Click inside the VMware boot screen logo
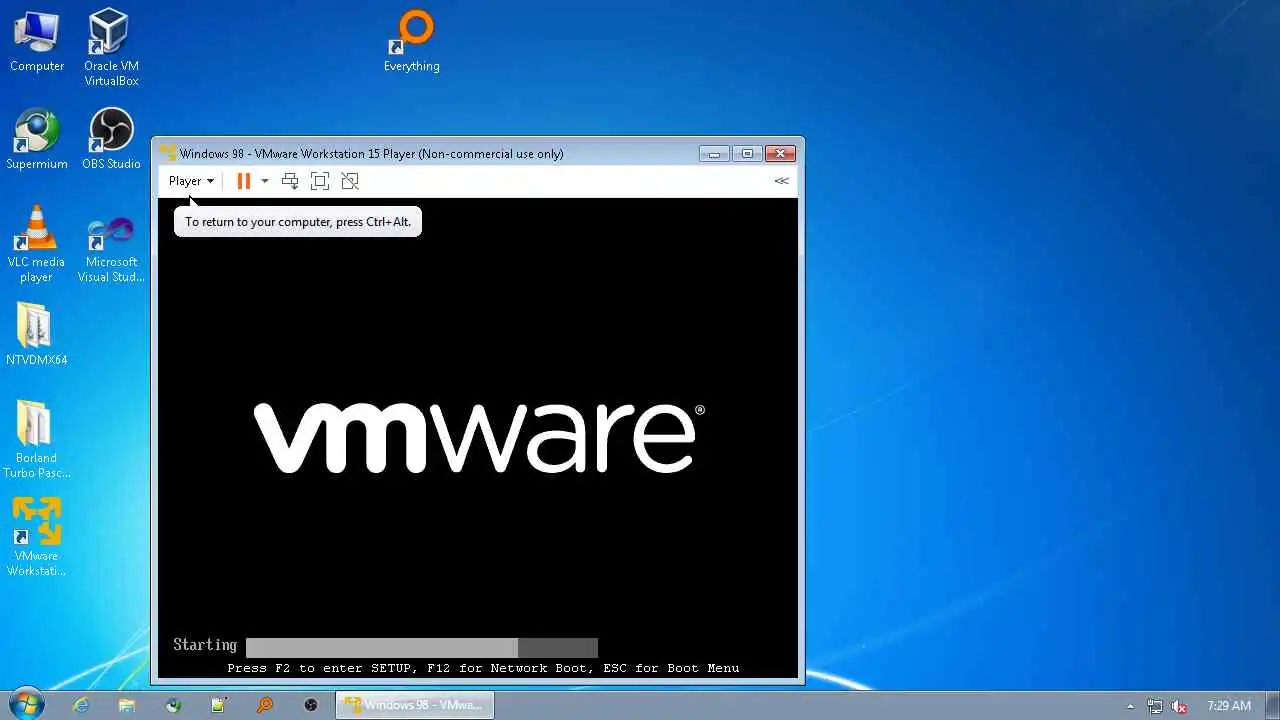The image size is (1280, 720). coord(479,437)
